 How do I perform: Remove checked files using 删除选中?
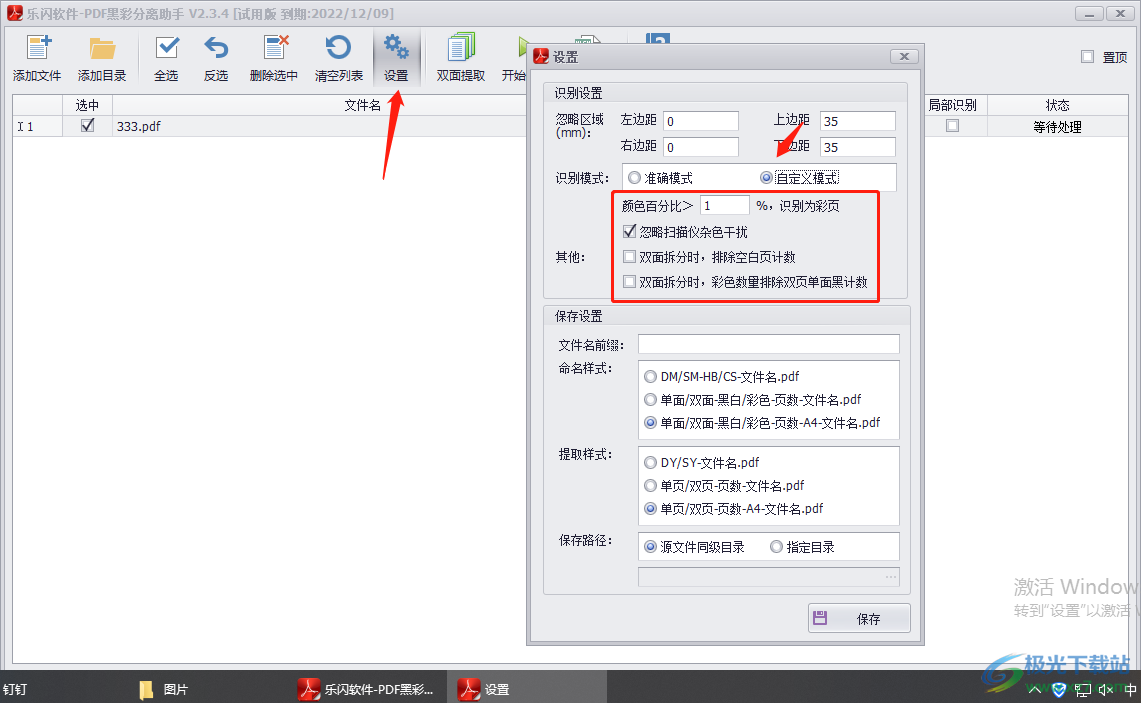[x=274, y=58]
